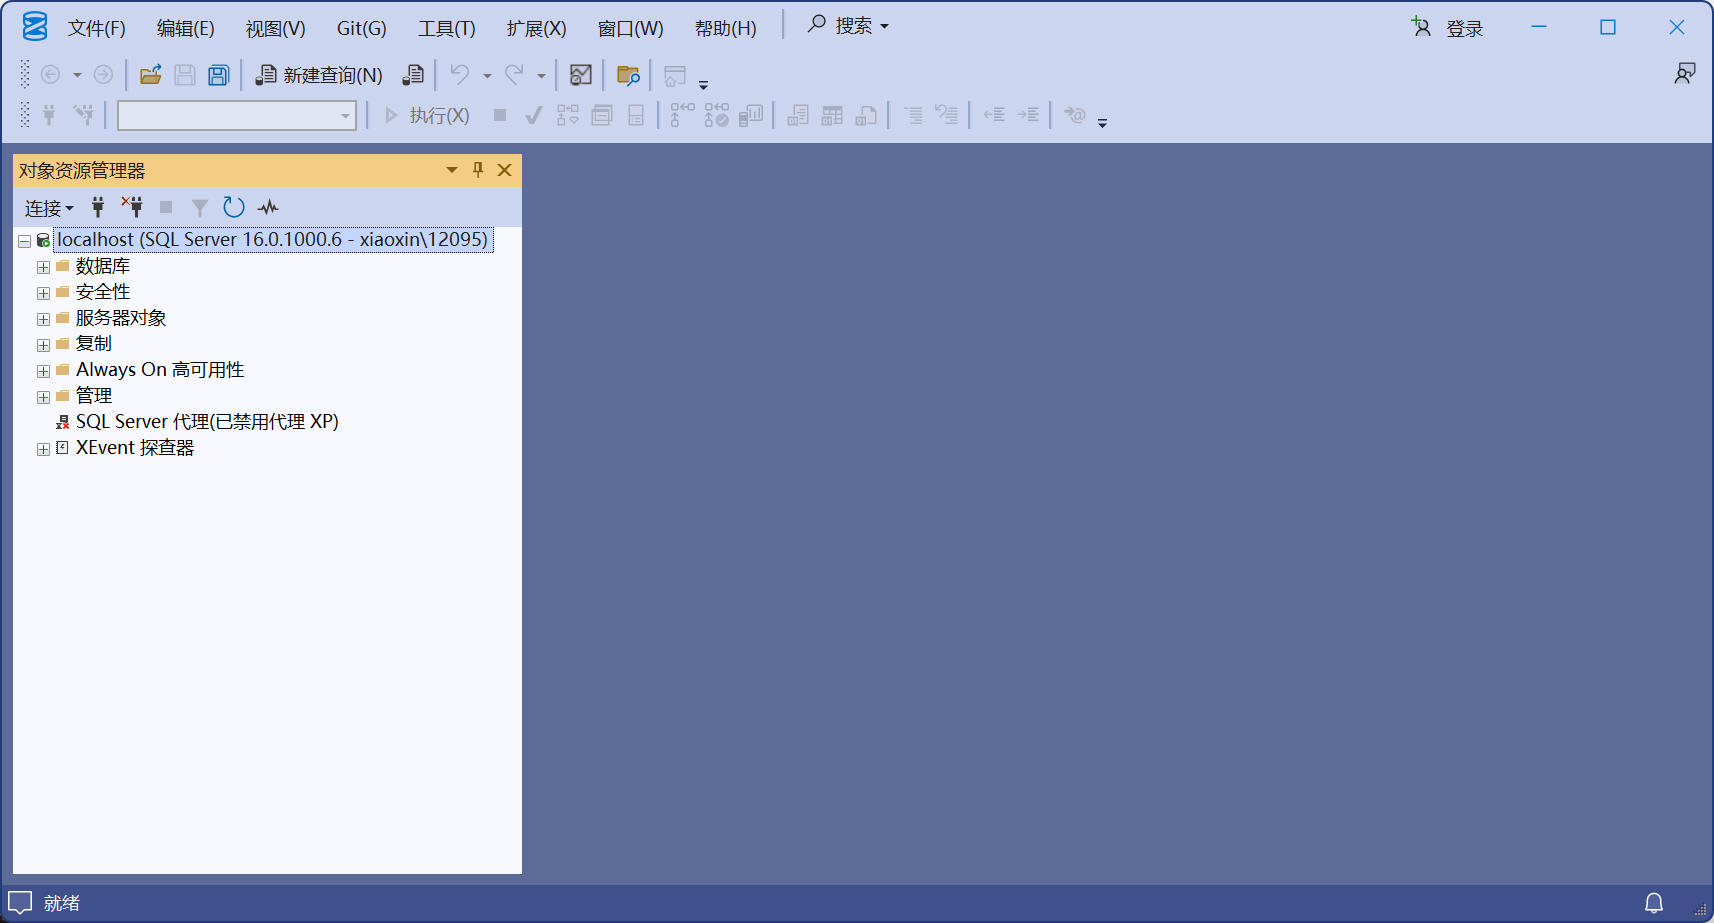Viewport: 1714px width, 923px height.
Task: Click the 搜索 search box
Action: coord(849,26)
